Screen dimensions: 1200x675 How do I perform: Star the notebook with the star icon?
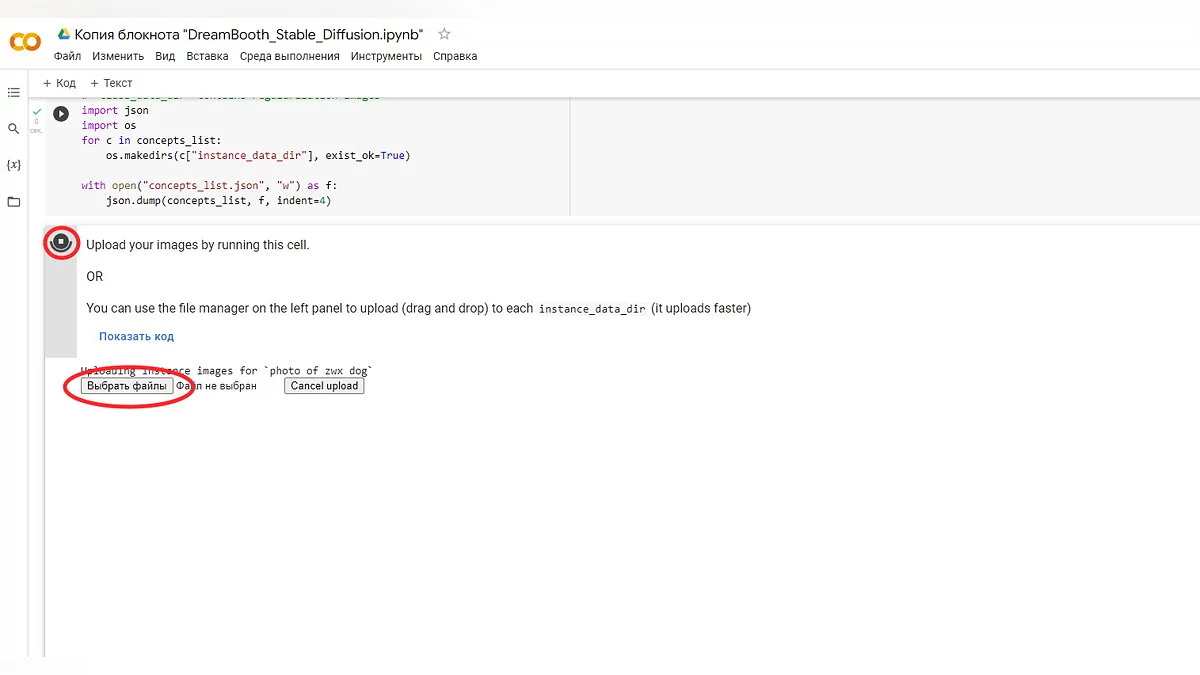pos(445,34)
